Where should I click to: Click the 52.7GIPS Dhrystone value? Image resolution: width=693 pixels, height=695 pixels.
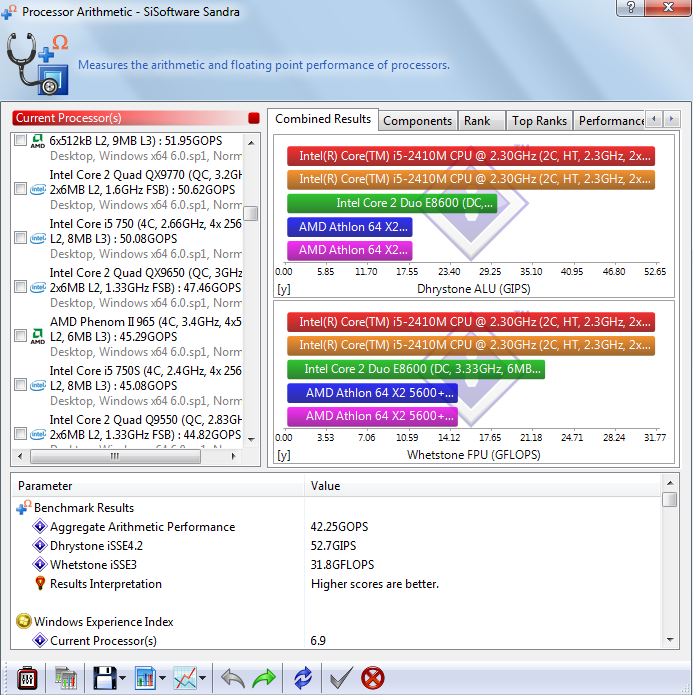coord(333,546)
